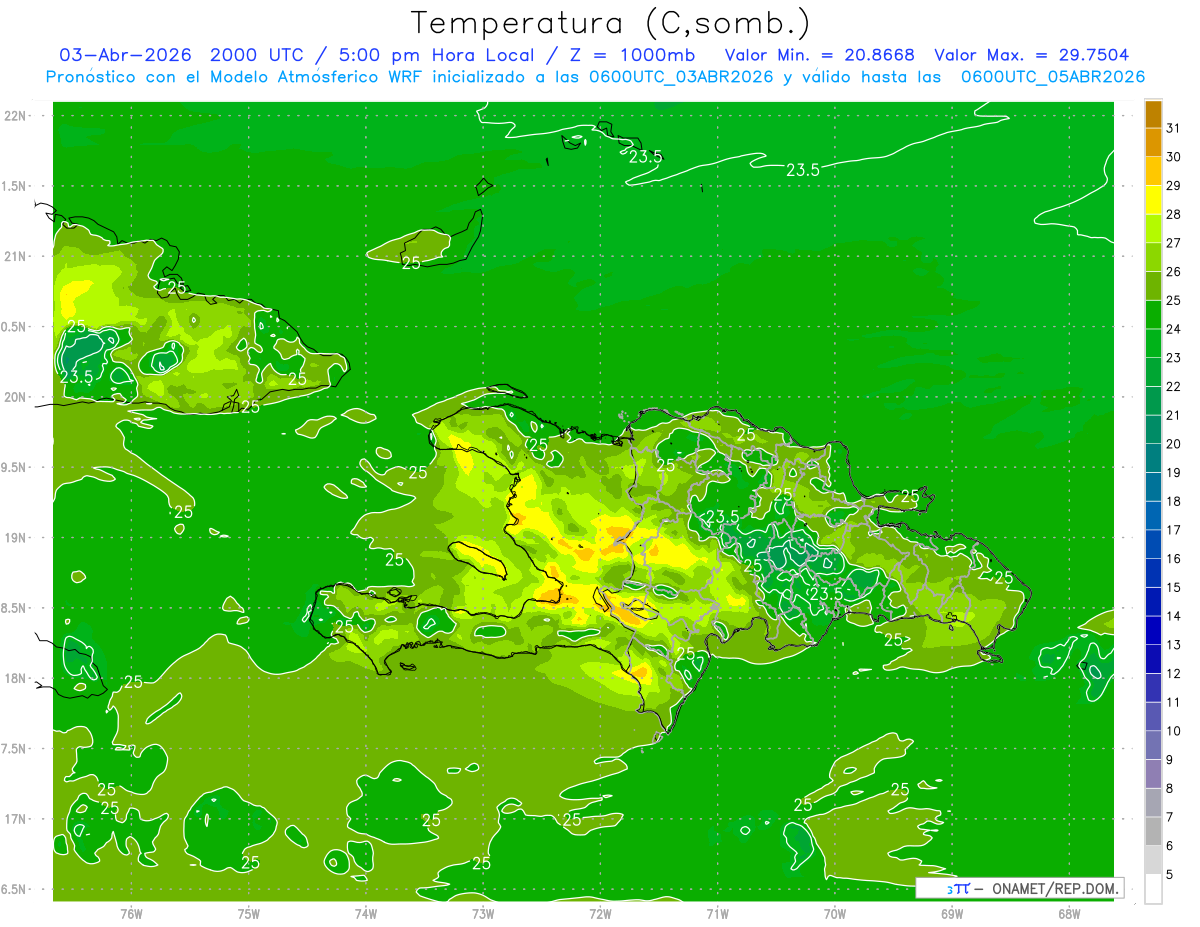Click the orange 31 degree color swatch
1200x927 pixels.
(1153, 114)
